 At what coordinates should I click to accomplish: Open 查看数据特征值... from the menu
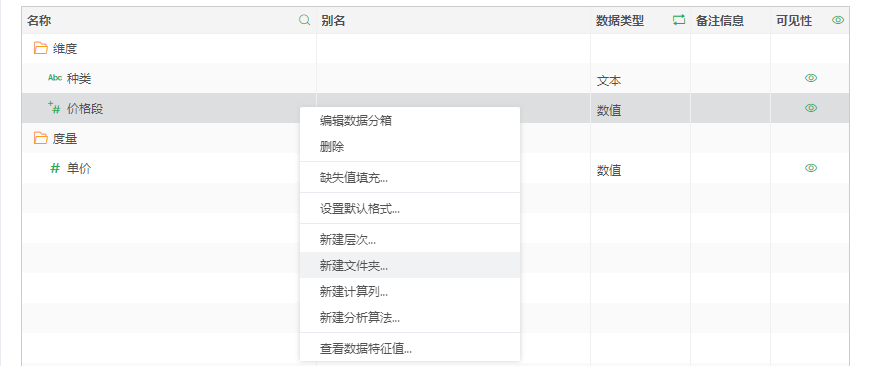tap(410, 349)
